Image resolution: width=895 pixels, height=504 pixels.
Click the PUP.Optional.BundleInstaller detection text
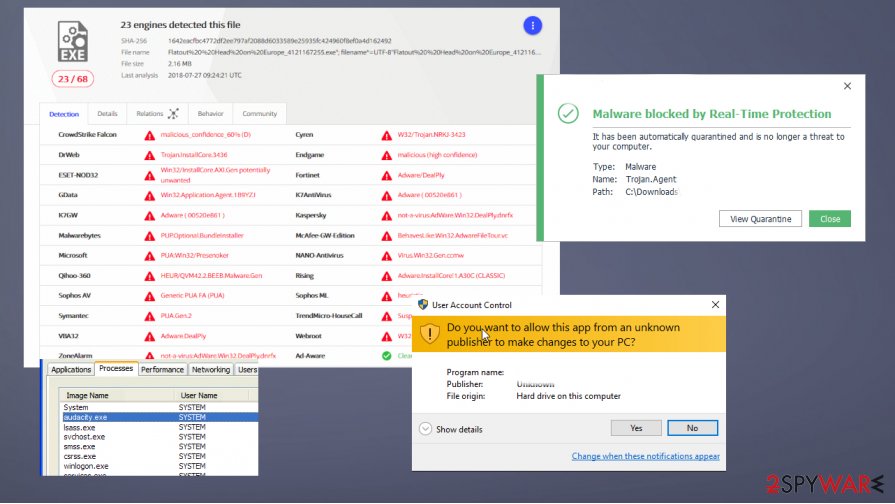coord(202,236)
